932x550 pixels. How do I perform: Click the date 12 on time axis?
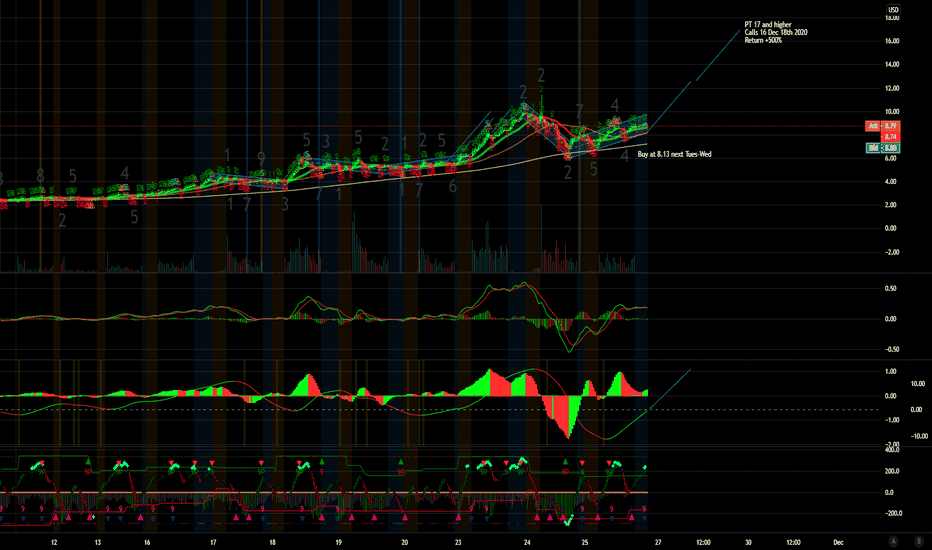(54, 542)
